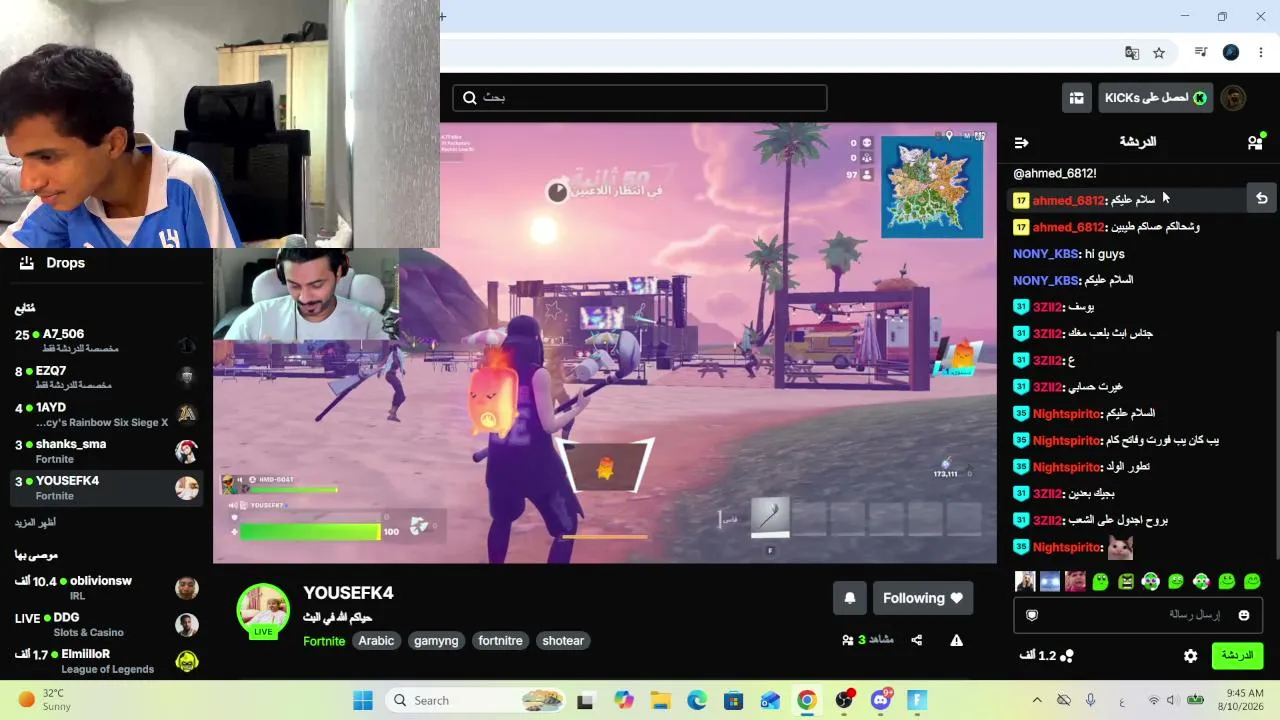
Task: Collapse the chat panel arrow icon
Action: tap(1021, 143)
